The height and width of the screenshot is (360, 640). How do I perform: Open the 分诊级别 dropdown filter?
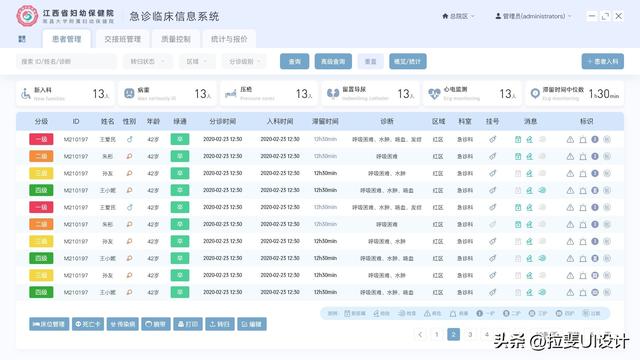coord(244,62)
